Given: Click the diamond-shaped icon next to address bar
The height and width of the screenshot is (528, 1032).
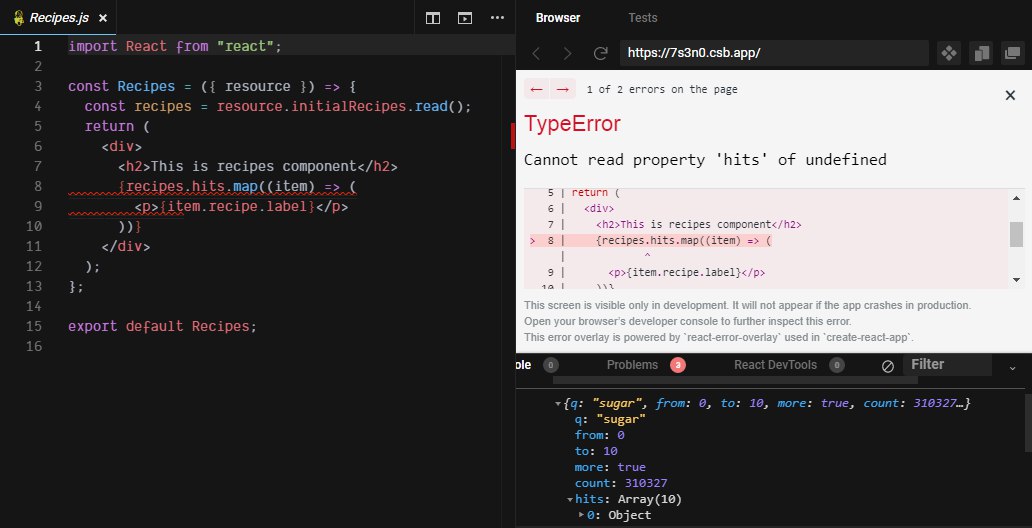Looking at the screenshot, I should (x=949, y=53).
